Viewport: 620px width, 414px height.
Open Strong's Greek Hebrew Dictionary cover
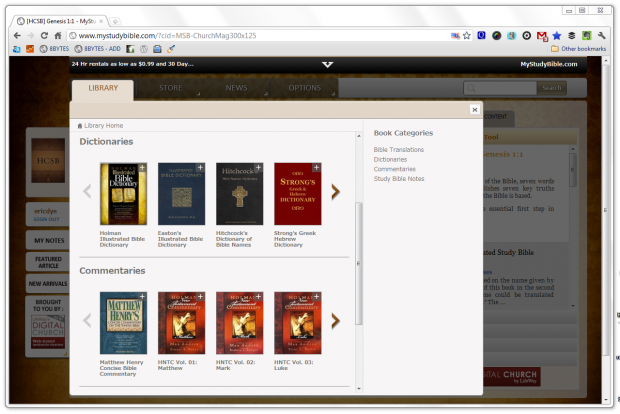298,194
